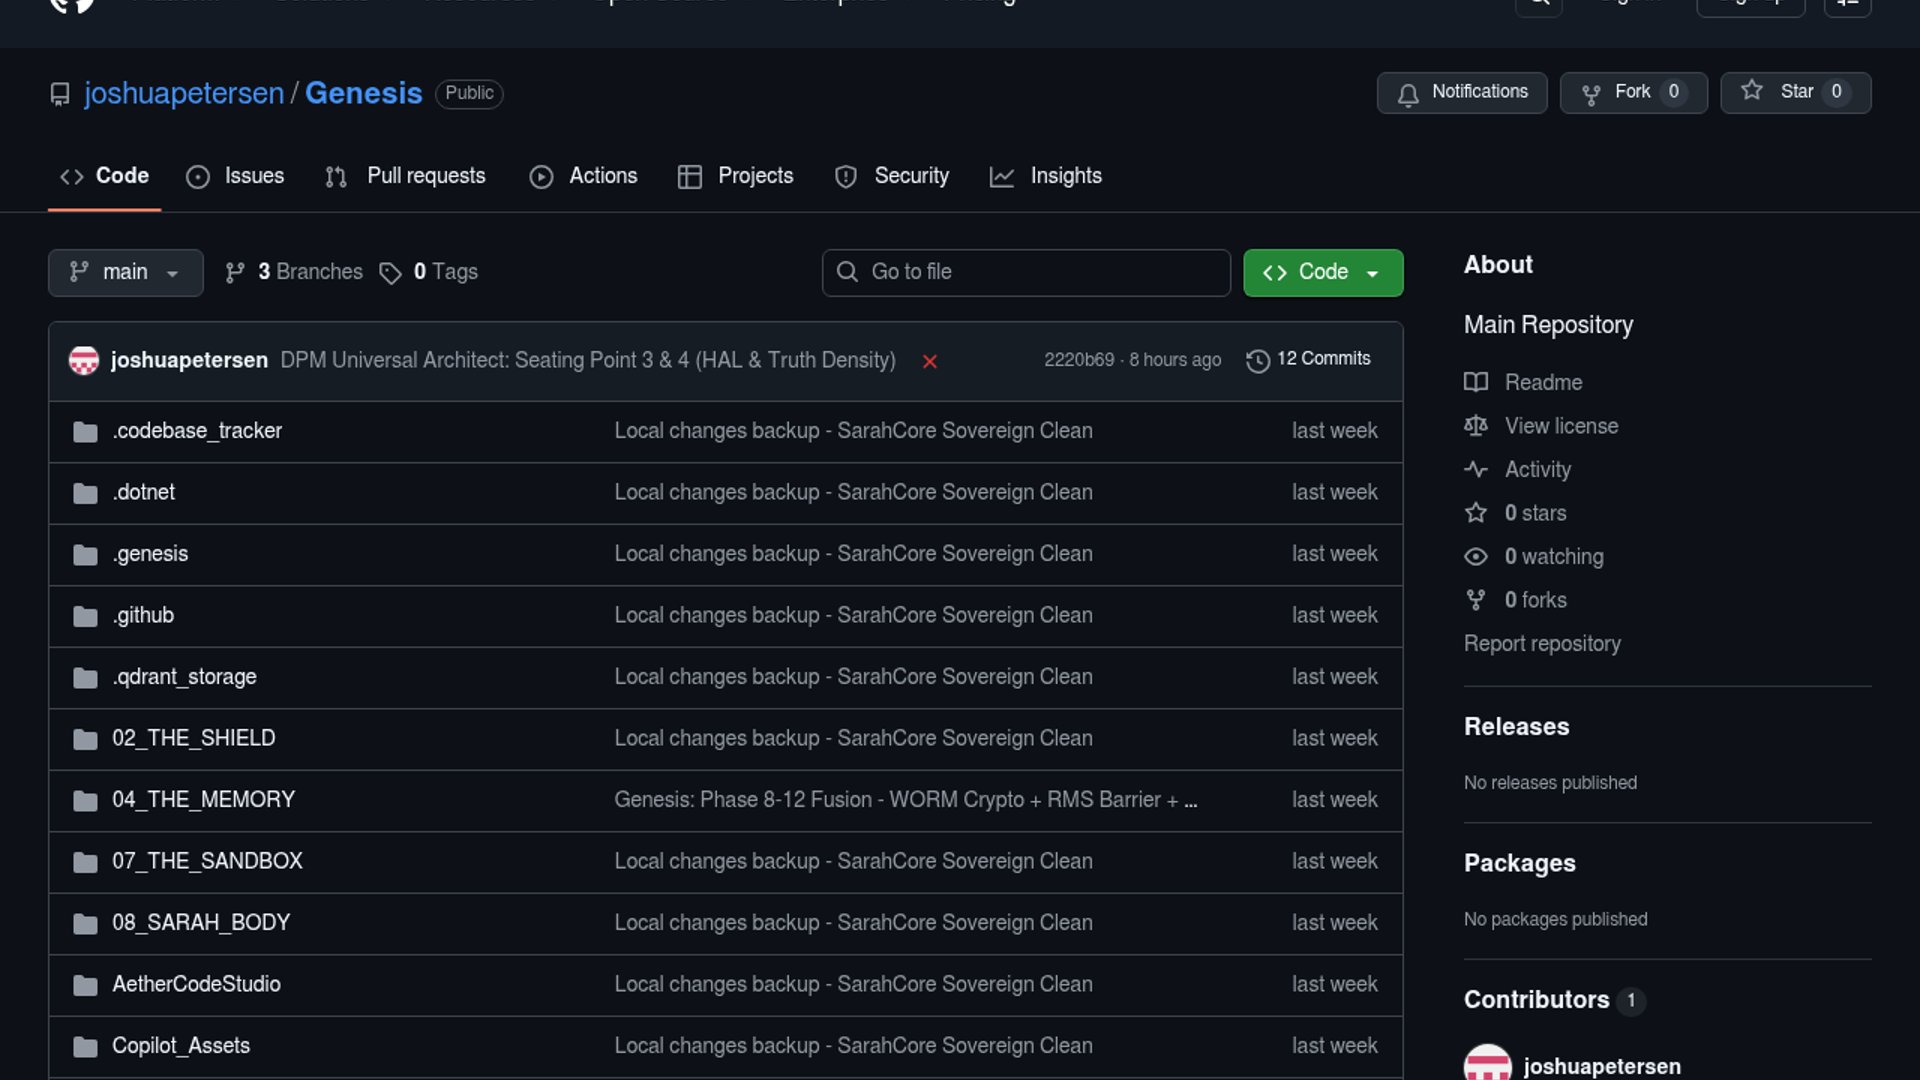Viewport: 1920px width, 1080px height.
Task: Click the activity pulse icon in About
Action: (1475, 469)
